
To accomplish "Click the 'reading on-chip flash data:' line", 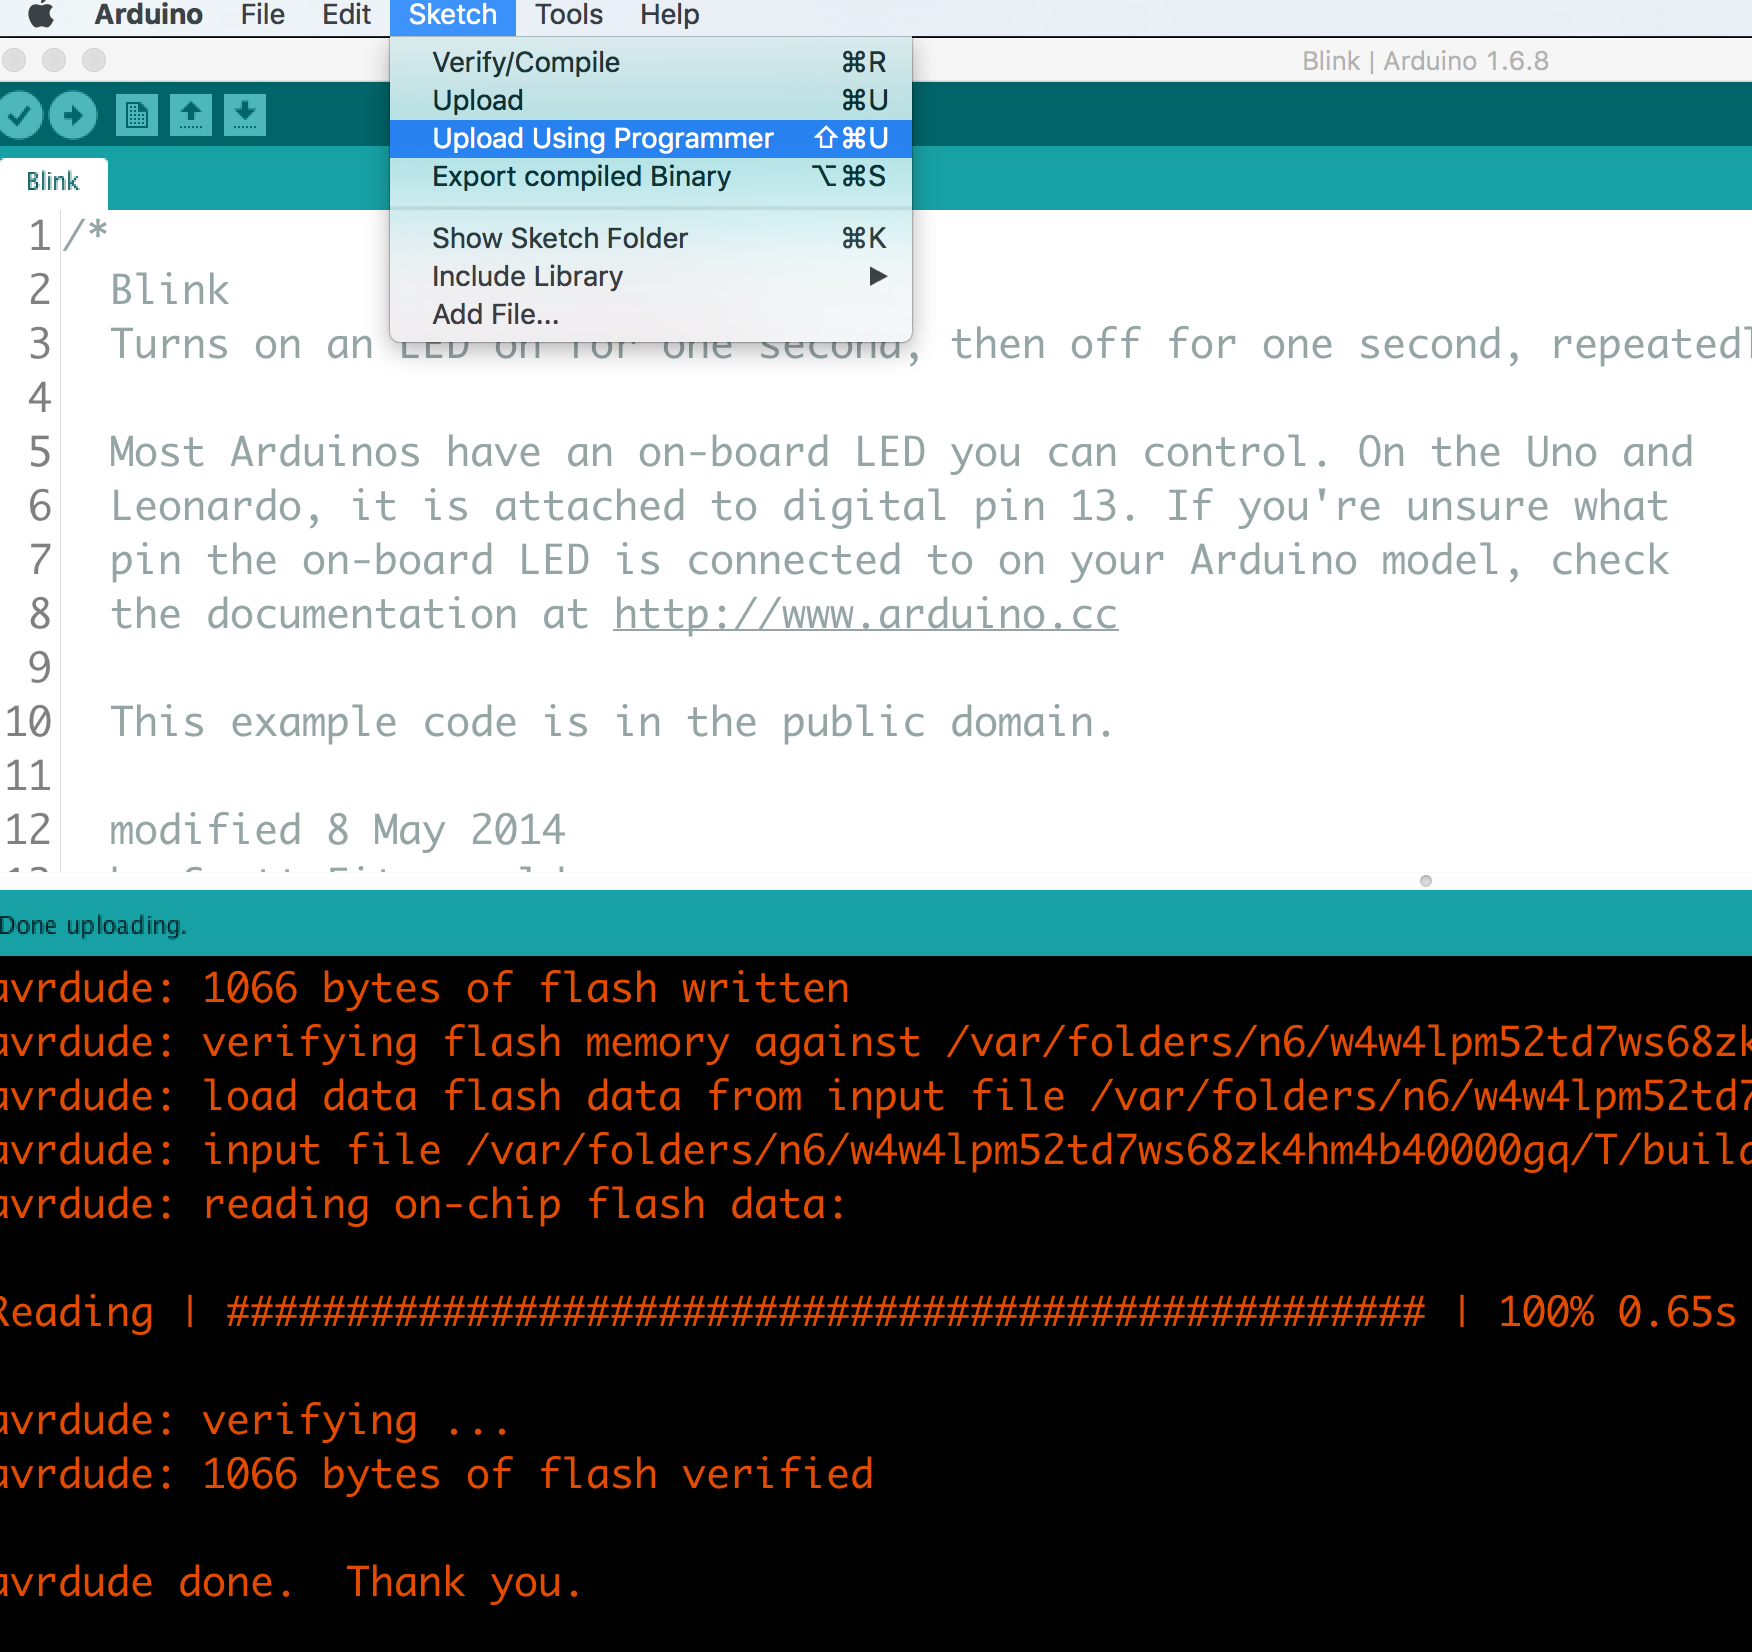I will coord(422,1204).
